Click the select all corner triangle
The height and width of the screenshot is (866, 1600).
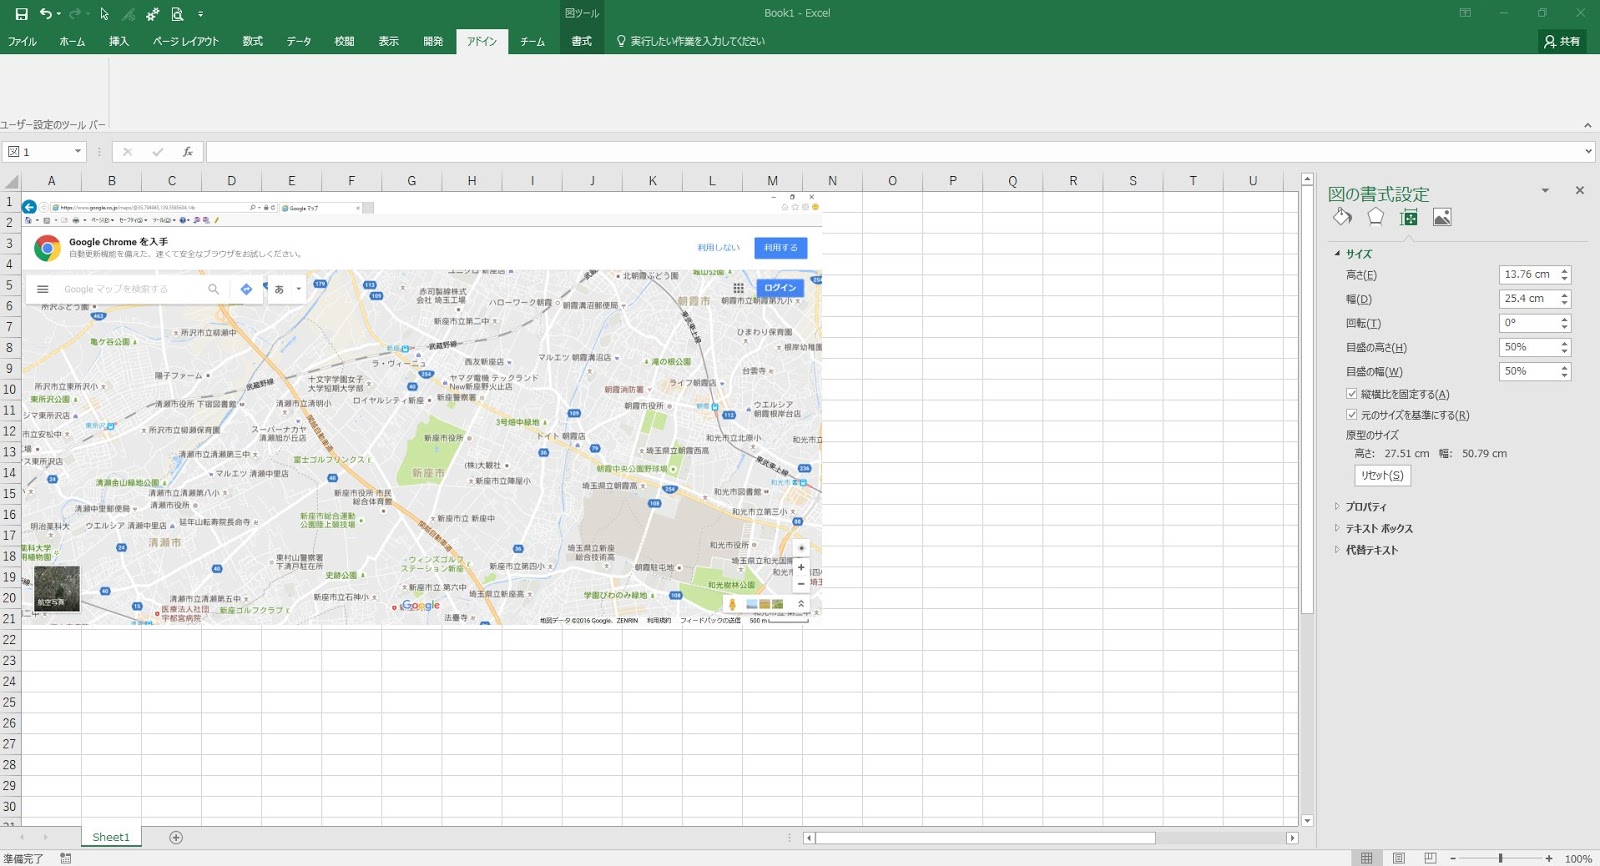[x=11, y=181]
